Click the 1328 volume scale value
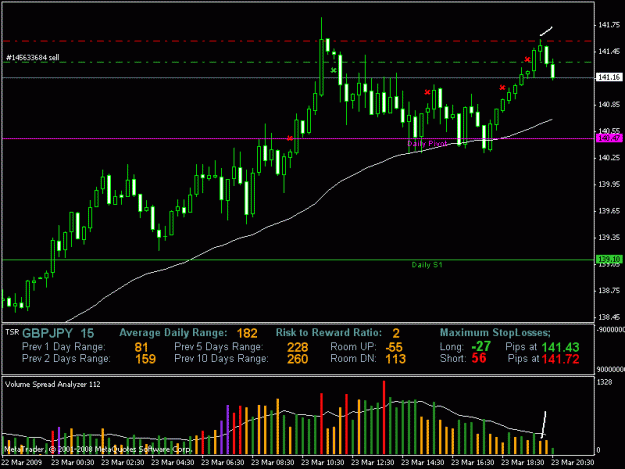 point(605,382)
